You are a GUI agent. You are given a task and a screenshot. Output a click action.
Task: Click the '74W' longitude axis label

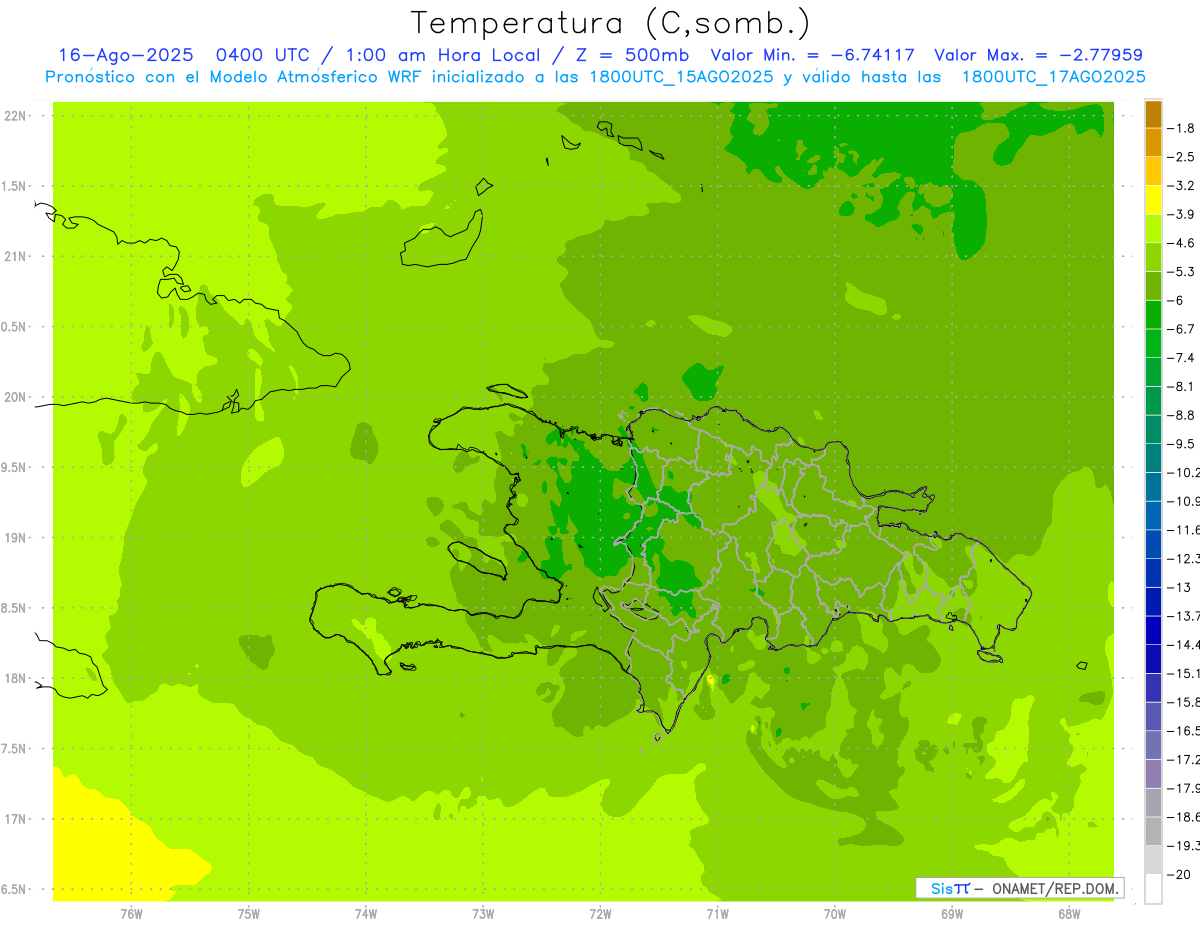click(x=366, y=913)
